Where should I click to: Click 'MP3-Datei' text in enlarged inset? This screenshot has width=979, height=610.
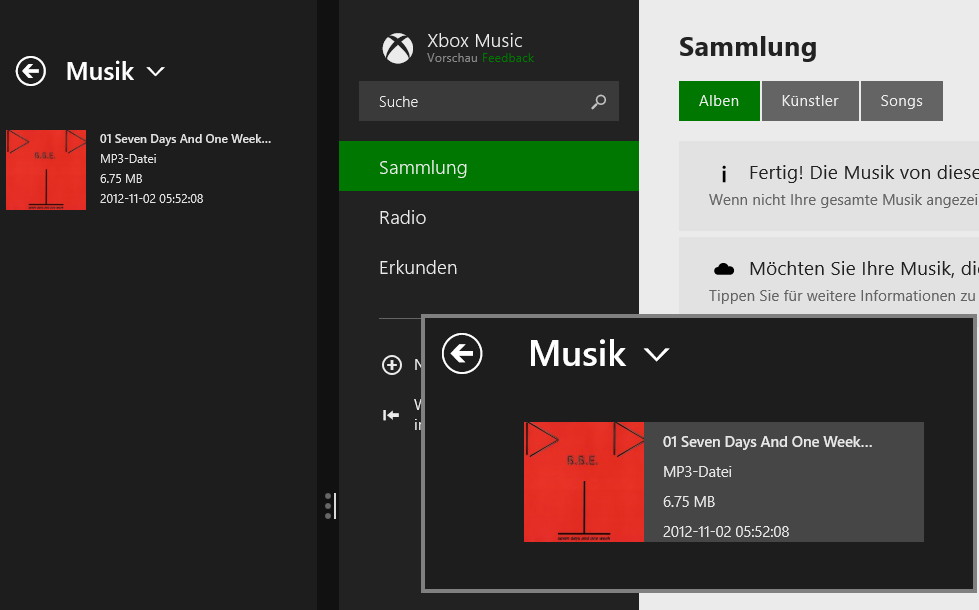(x=697, y=472)
